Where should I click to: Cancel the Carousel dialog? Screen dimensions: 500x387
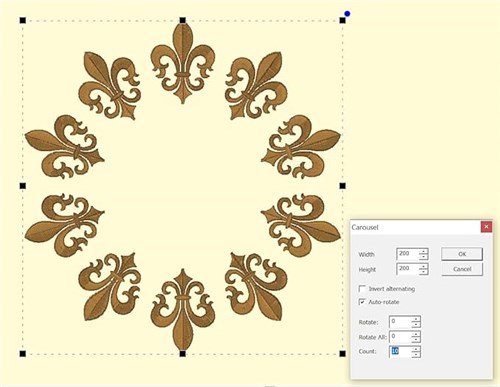pyautogui.click(x=462, y=269)
